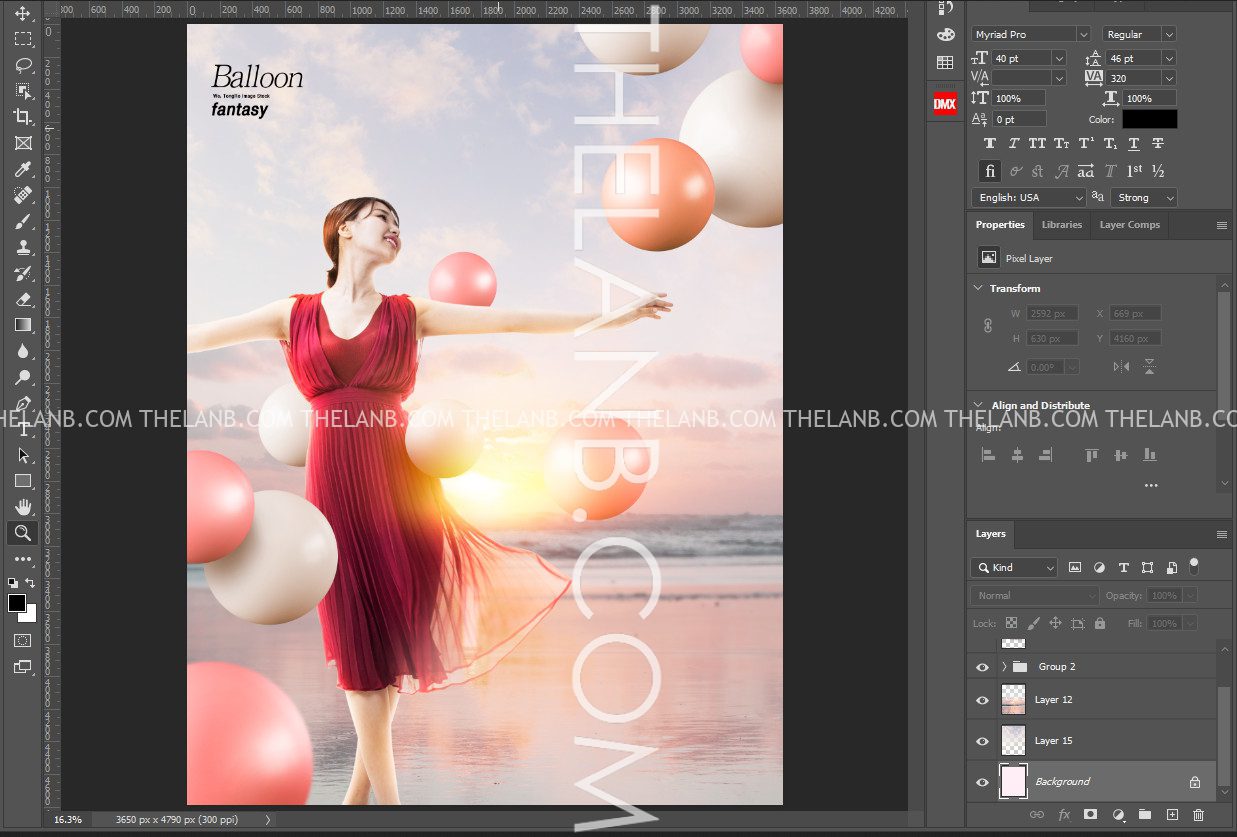Open the Layer Comps tab
The height and width of the screenshot is (837, 1237).
[1129, 225]
